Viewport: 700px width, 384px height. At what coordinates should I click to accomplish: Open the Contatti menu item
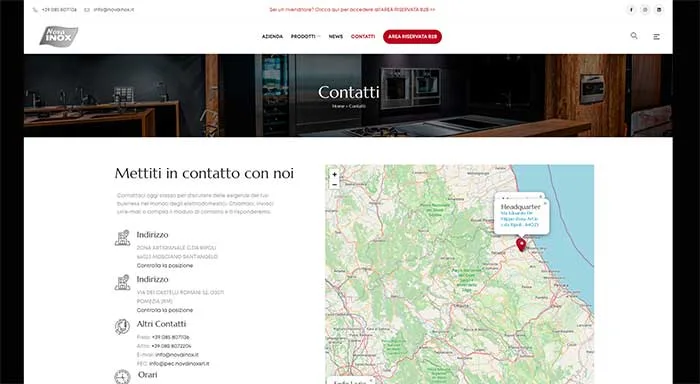[x=363, y=37]
